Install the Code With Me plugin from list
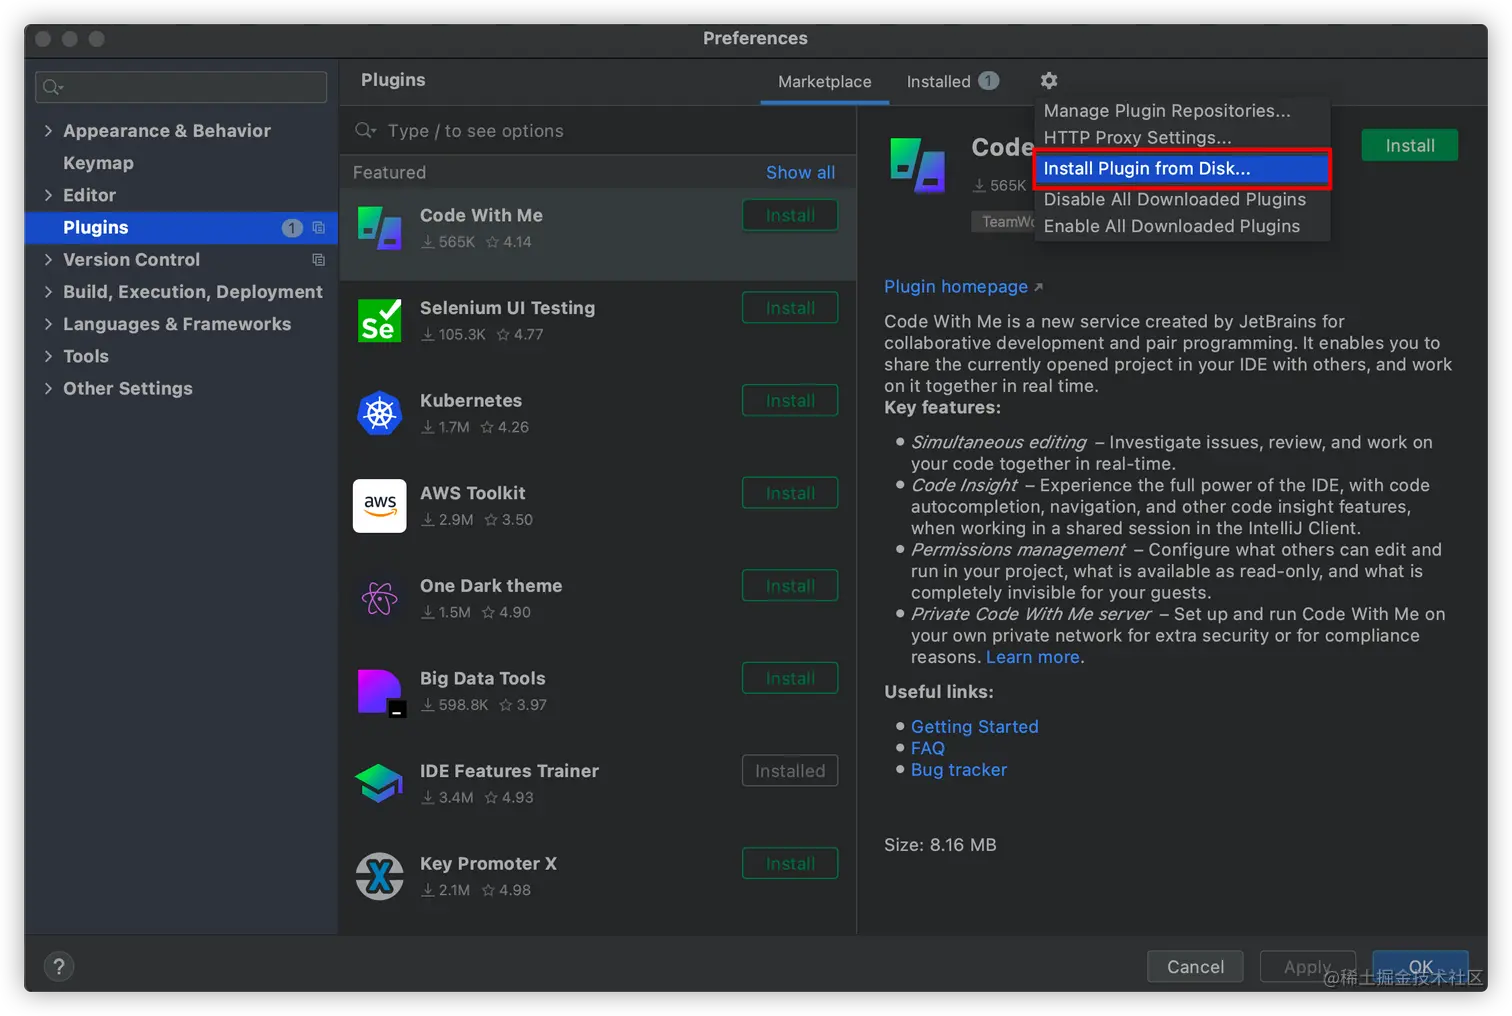This screenshot has height=1016, width=1512. 790,216
